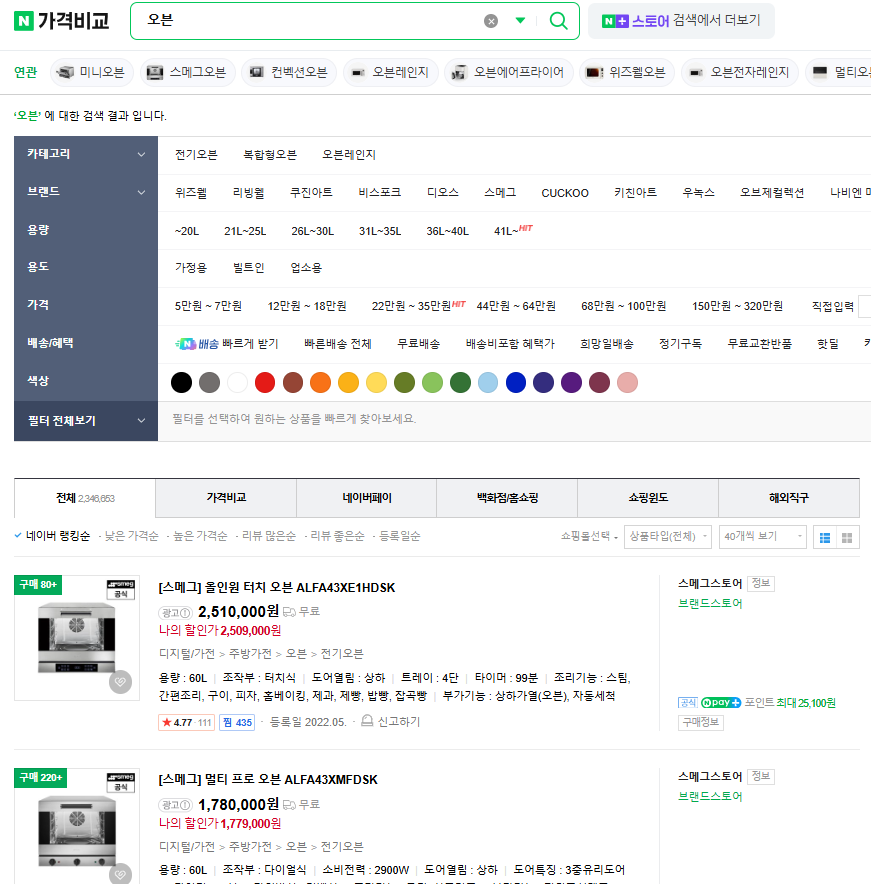Select the 오븐레인지 related keyword chip
This screenshot has width=871, height=884.
pyautogui.click(x=391, y=72)
